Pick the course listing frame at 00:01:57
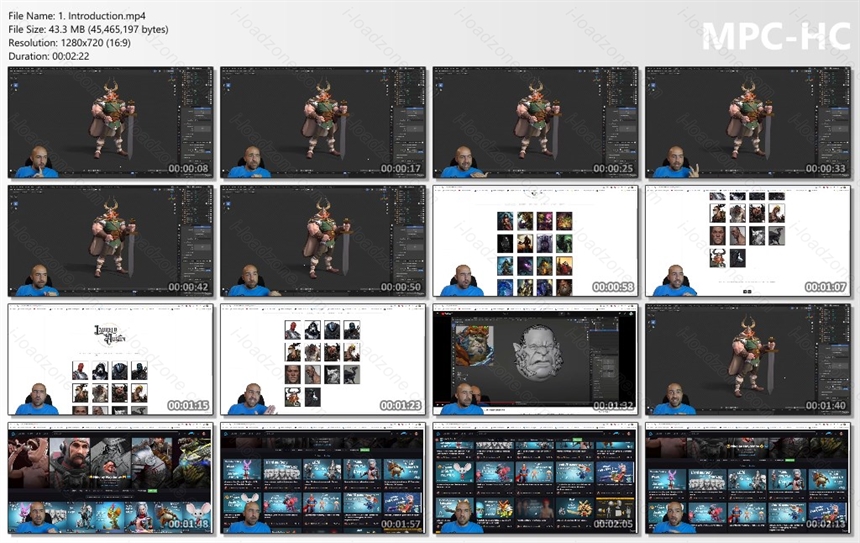 (323, 478)
